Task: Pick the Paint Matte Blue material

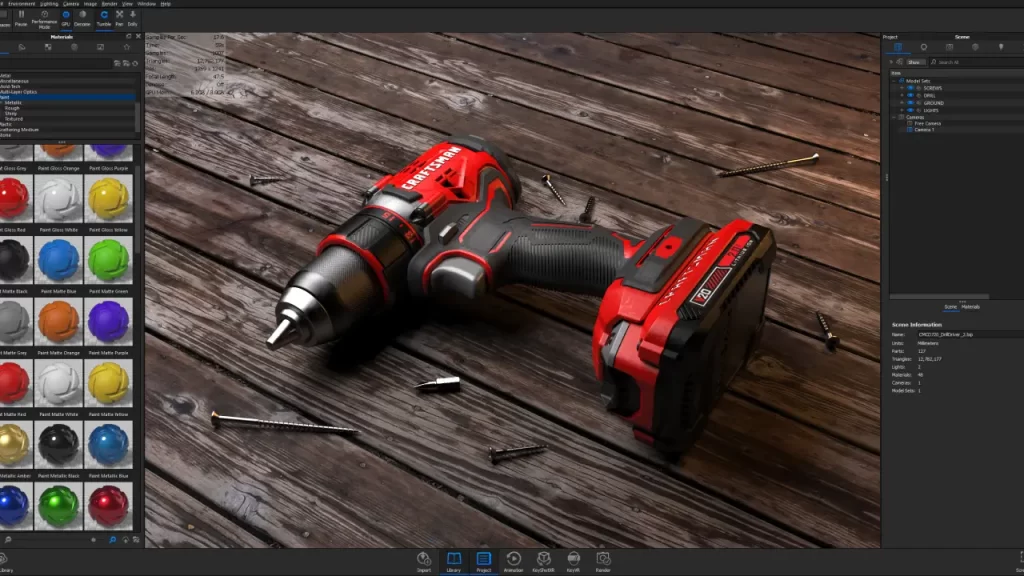Action: (59, 261)
